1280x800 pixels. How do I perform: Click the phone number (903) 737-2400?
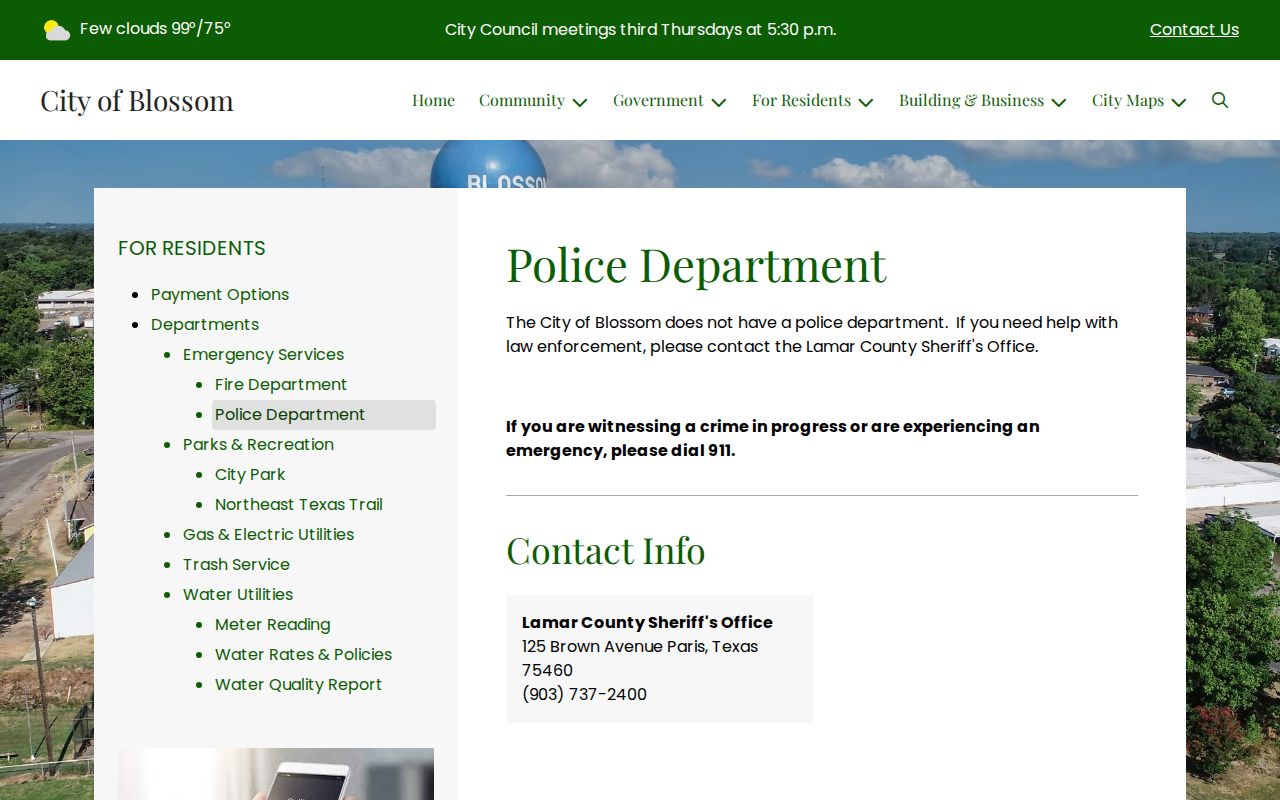tap(584, 694)
